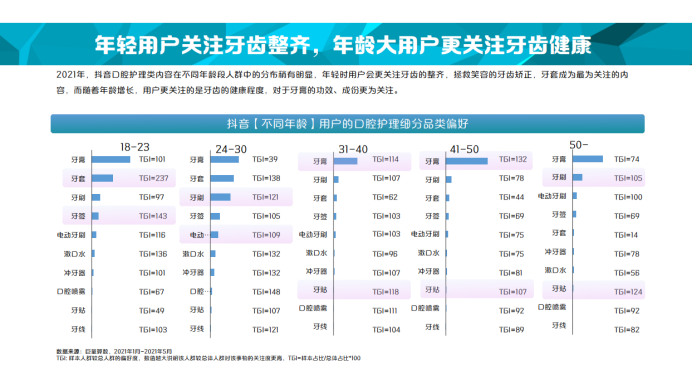Click the value TGI=111
The width and height of the screenshot is (693, 388).
(385, 311)
